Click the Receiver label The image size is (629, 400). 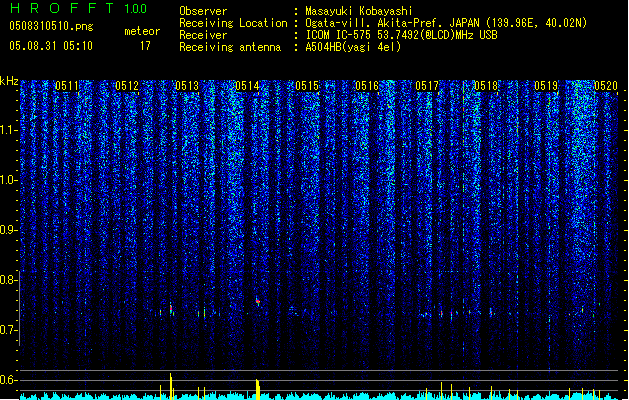(x=203, y=35)
